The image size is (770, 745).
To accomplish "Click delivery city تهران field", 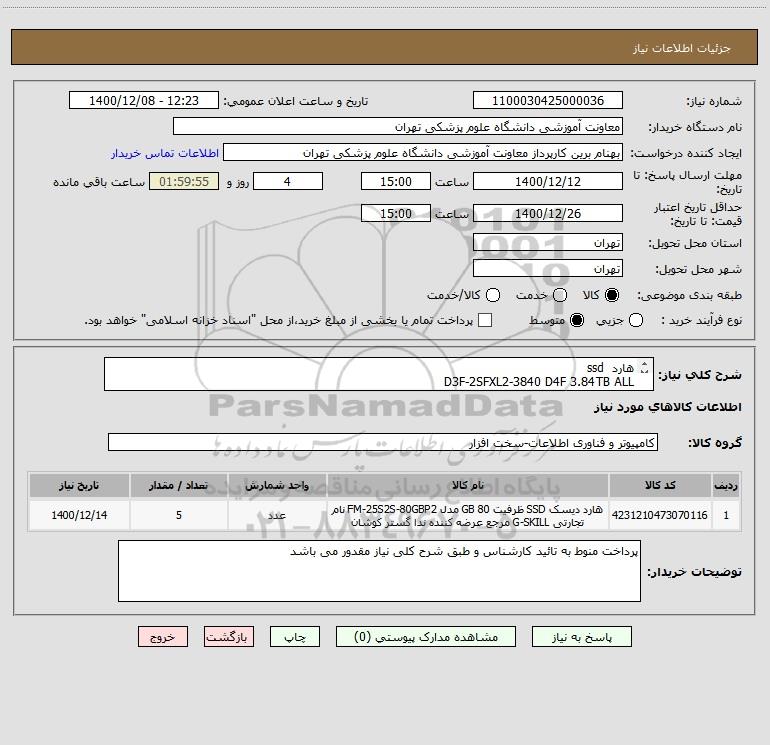I will pyautogui.click(x=548, y=269).
